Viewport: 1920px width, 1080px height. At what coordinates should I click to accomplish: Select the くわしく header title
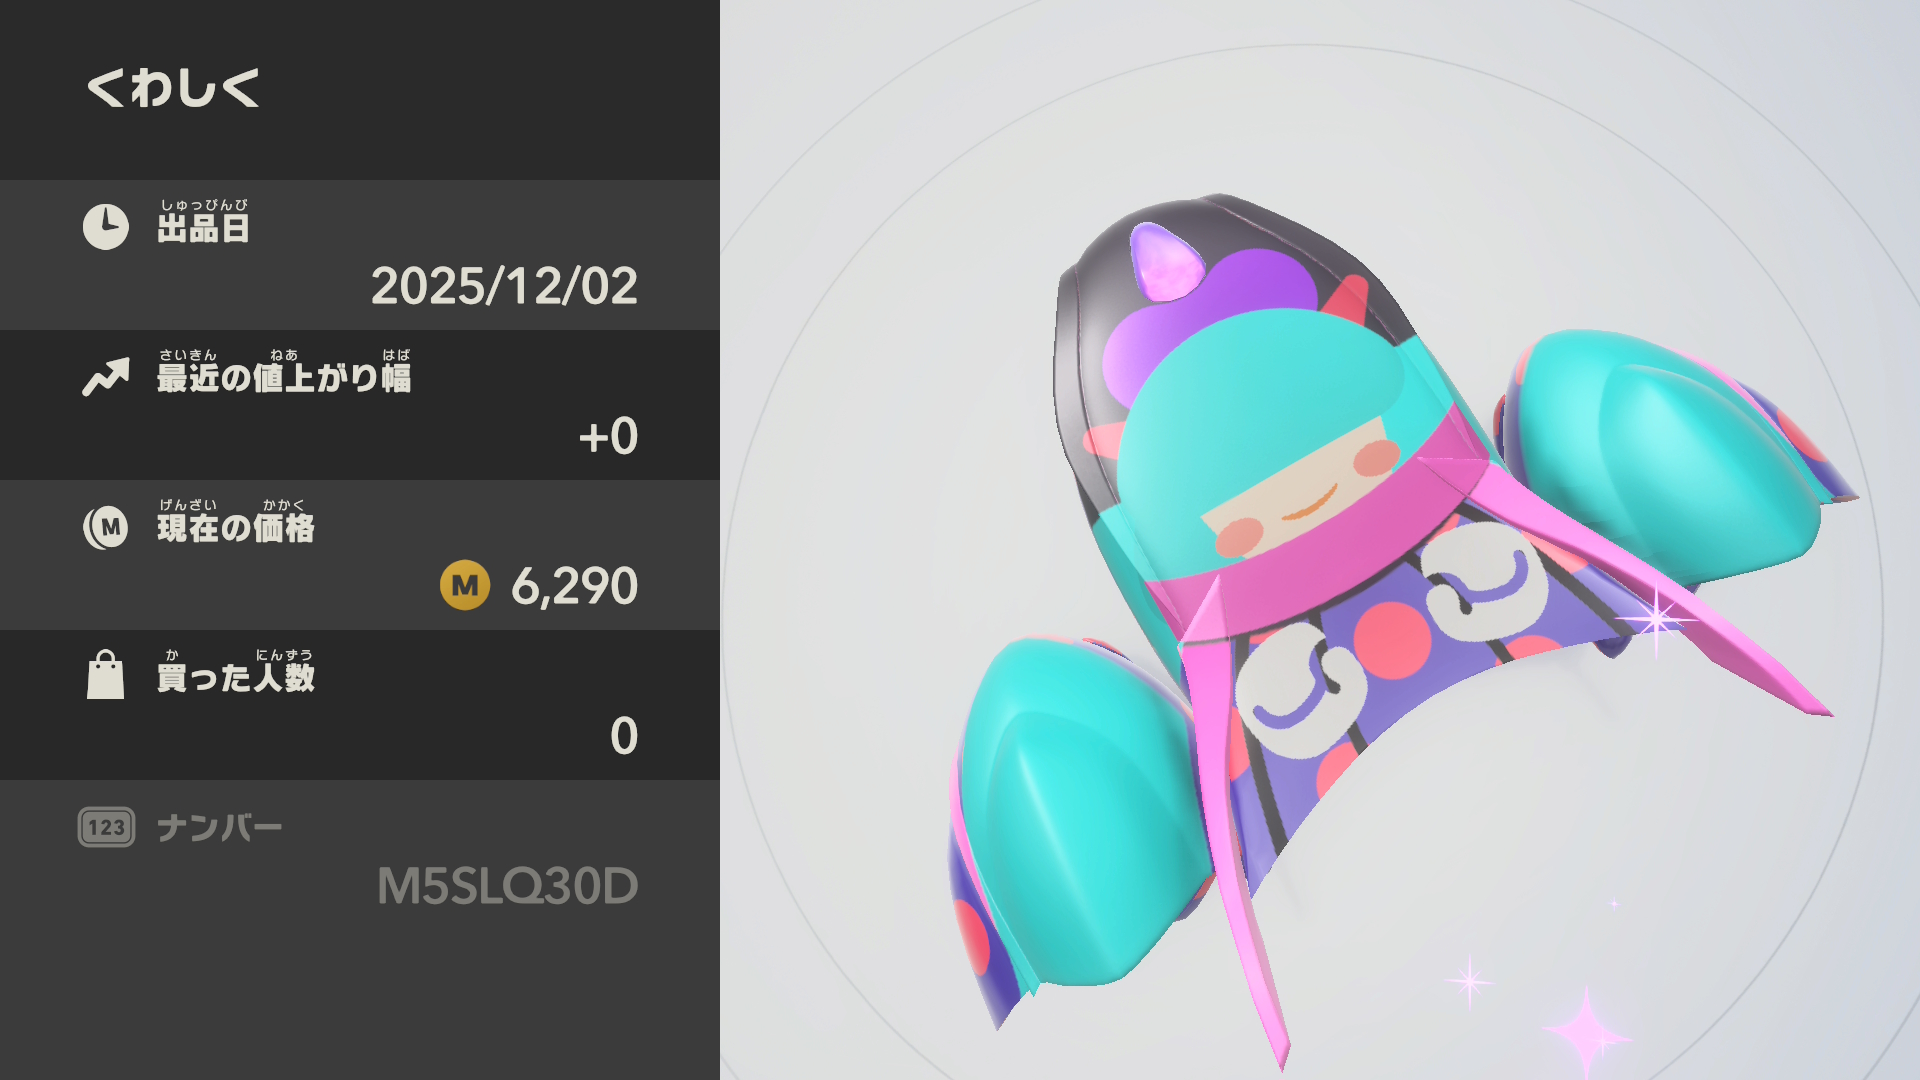point(173,88)
